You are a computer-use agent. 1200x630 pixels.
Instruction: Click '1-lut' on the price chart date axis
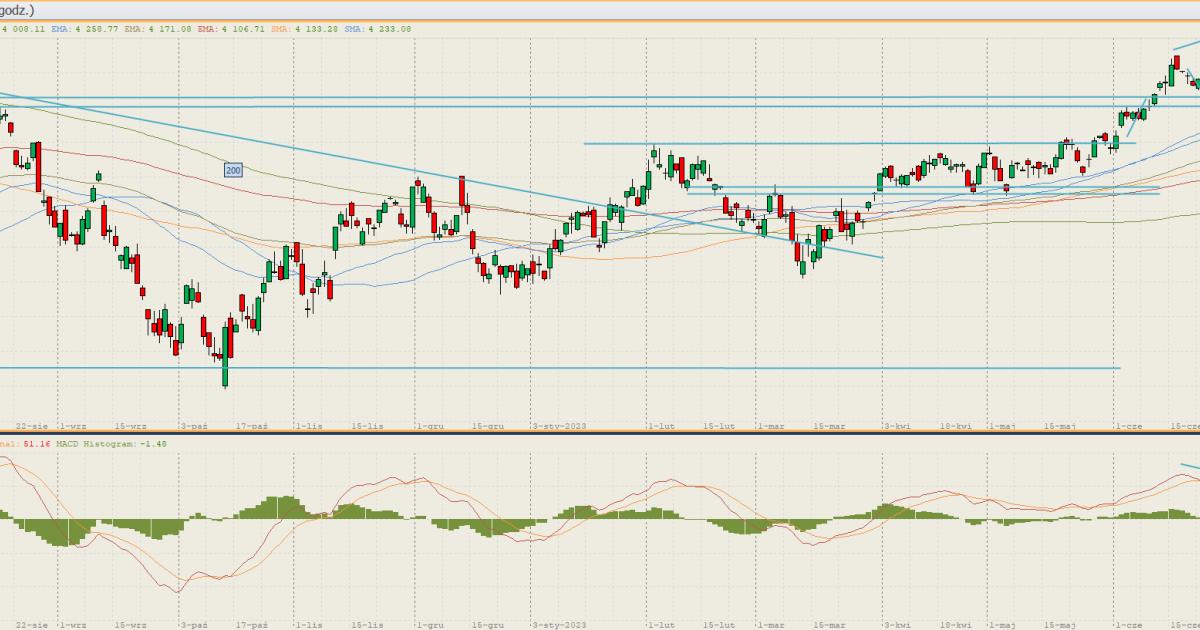[661, 426]
